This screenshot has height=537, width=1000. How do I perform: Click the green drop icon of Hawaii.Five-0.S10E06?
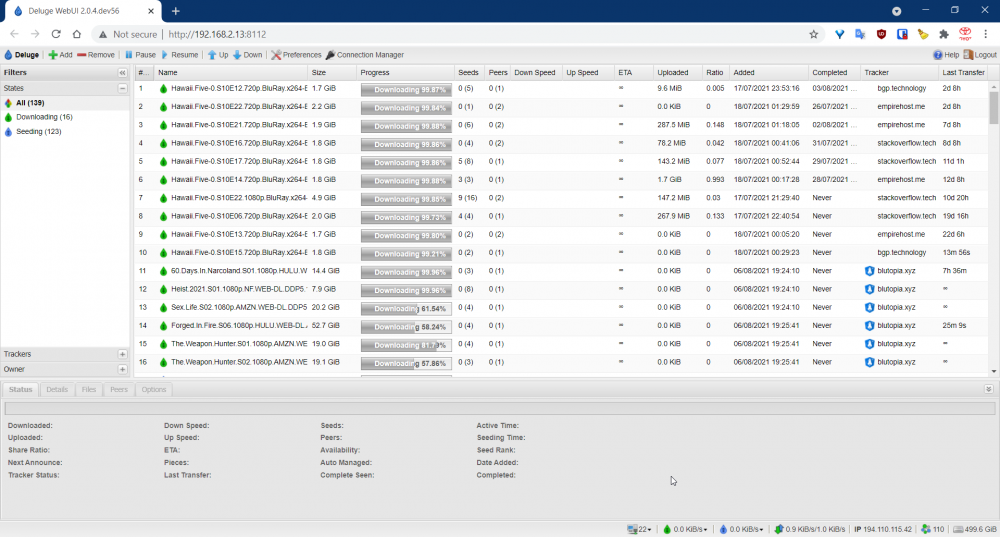click(x=163, y=217)
